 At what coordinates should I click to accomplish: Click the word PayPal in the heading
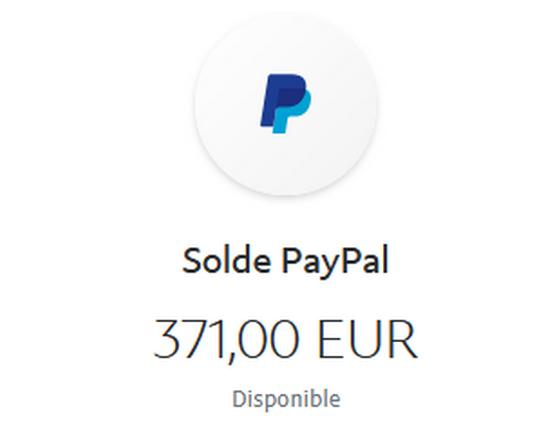[336, 263]
